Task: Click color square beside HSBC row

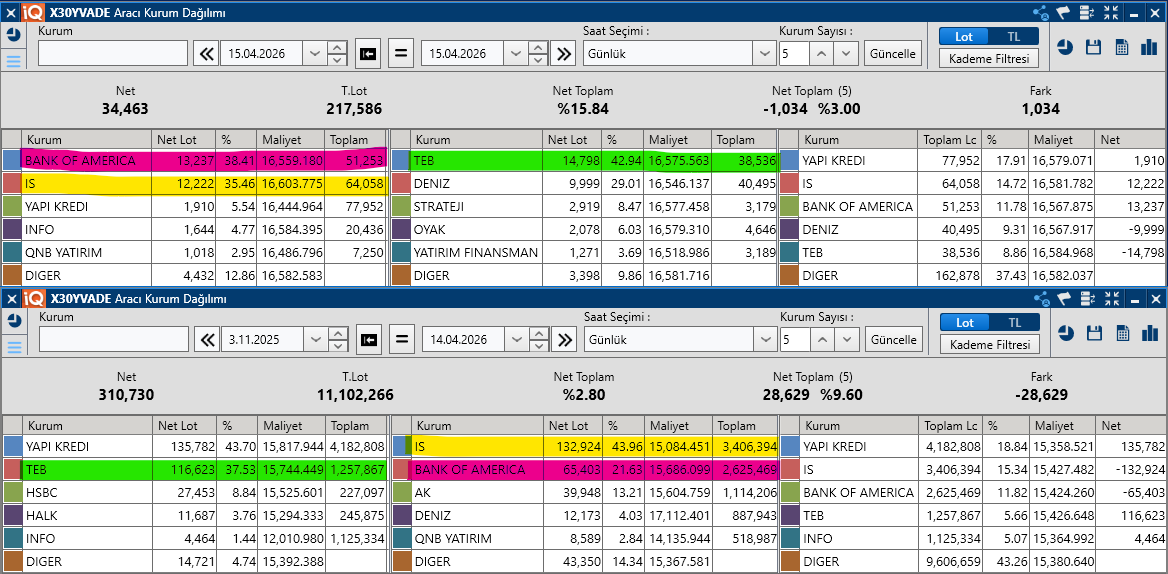Action: click(13, 493)
